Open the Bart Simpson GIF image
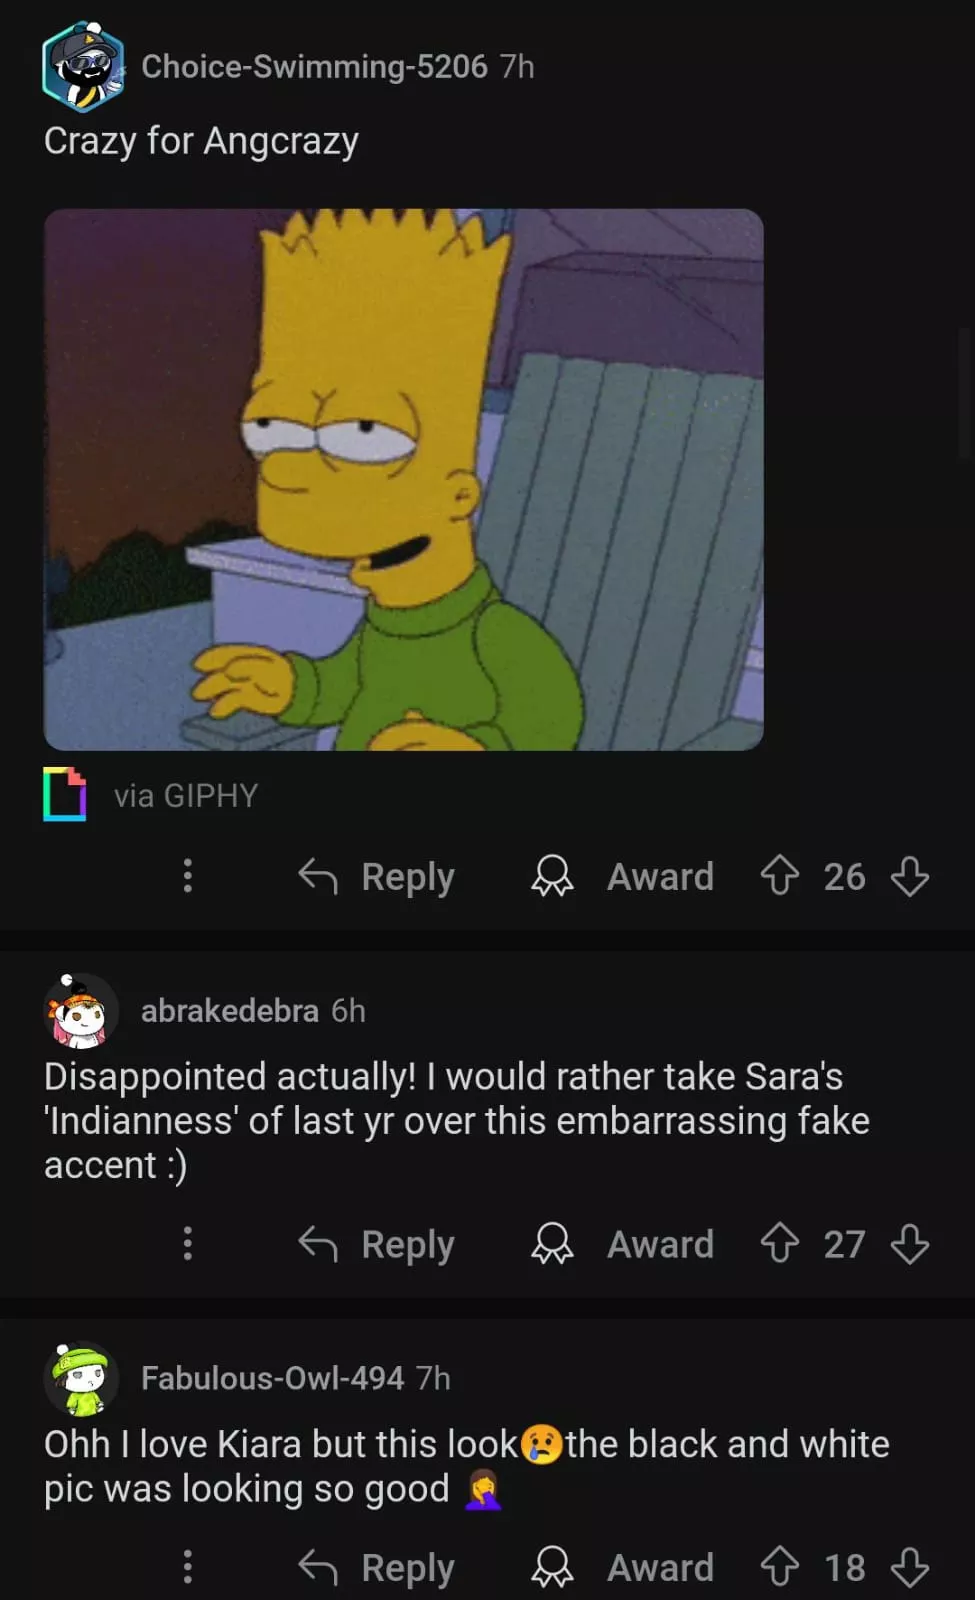This screenshot has height=1600, width=975. point(404,480)
